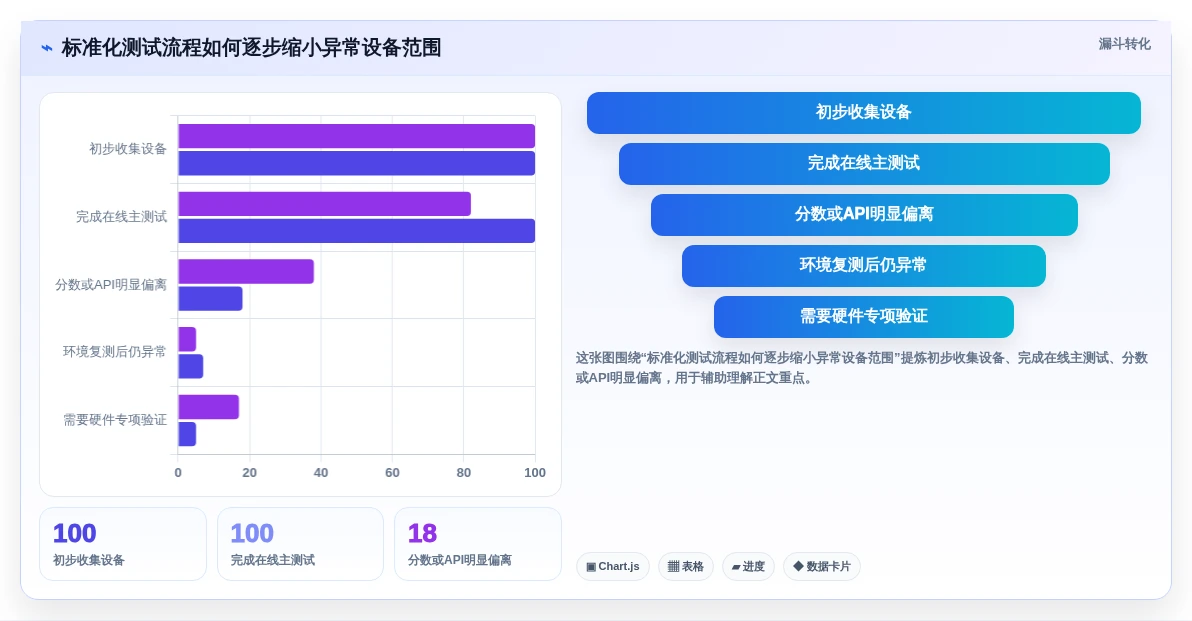Click the chart axis label 完成在线主测试

click(122, 217)
